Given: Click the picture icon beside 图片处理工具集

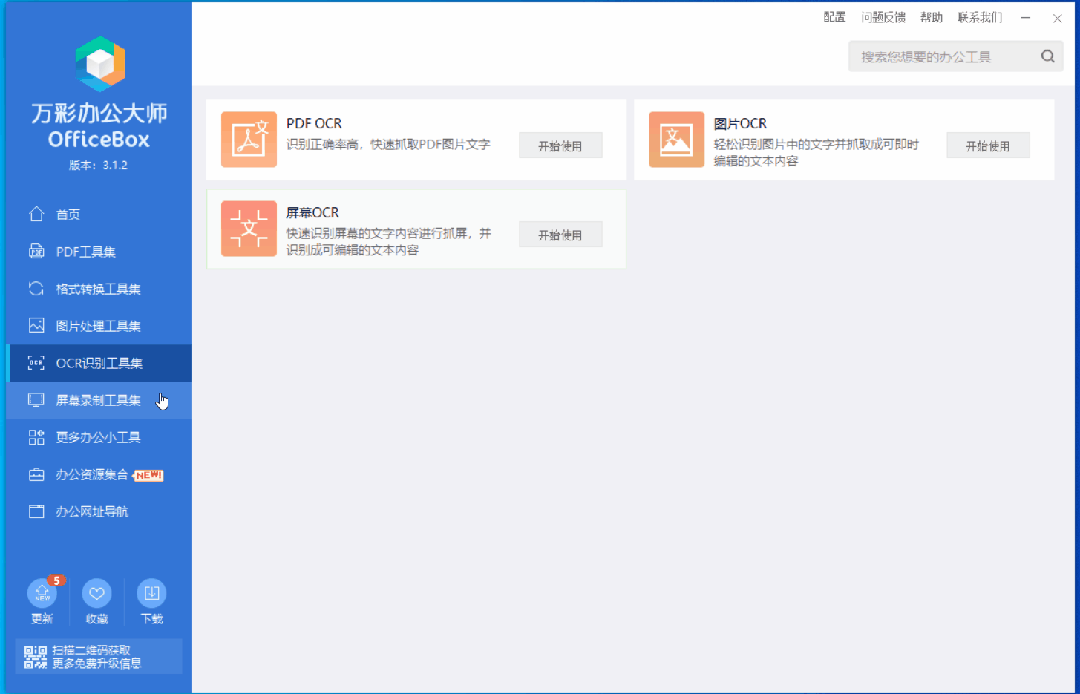Looking at the screenshot, I should coord(37,326).
